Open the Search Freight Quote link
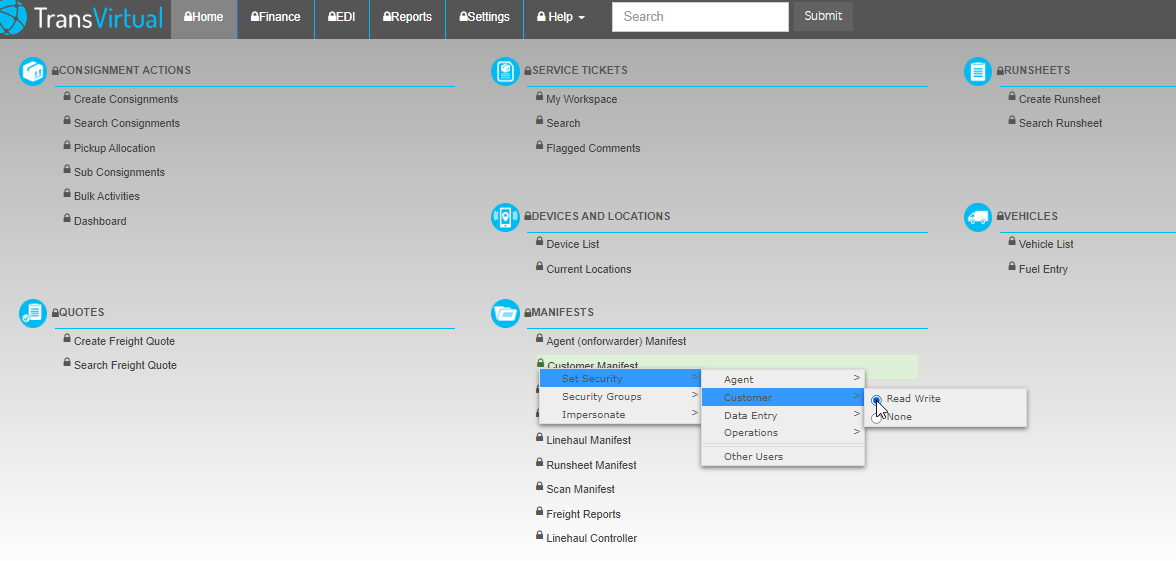 click(125, 365)
